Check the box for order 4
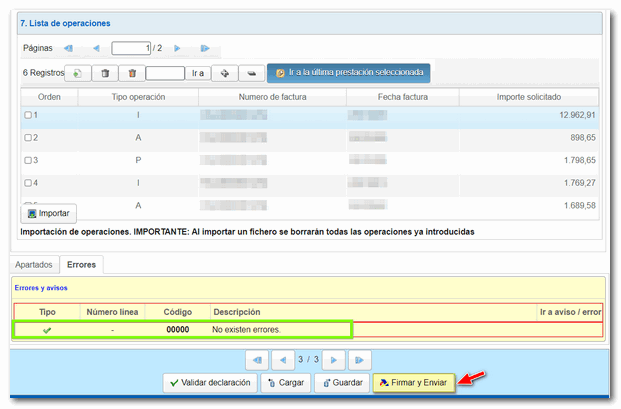The width and height of the screenshot is (621, 409). point(28,183)
